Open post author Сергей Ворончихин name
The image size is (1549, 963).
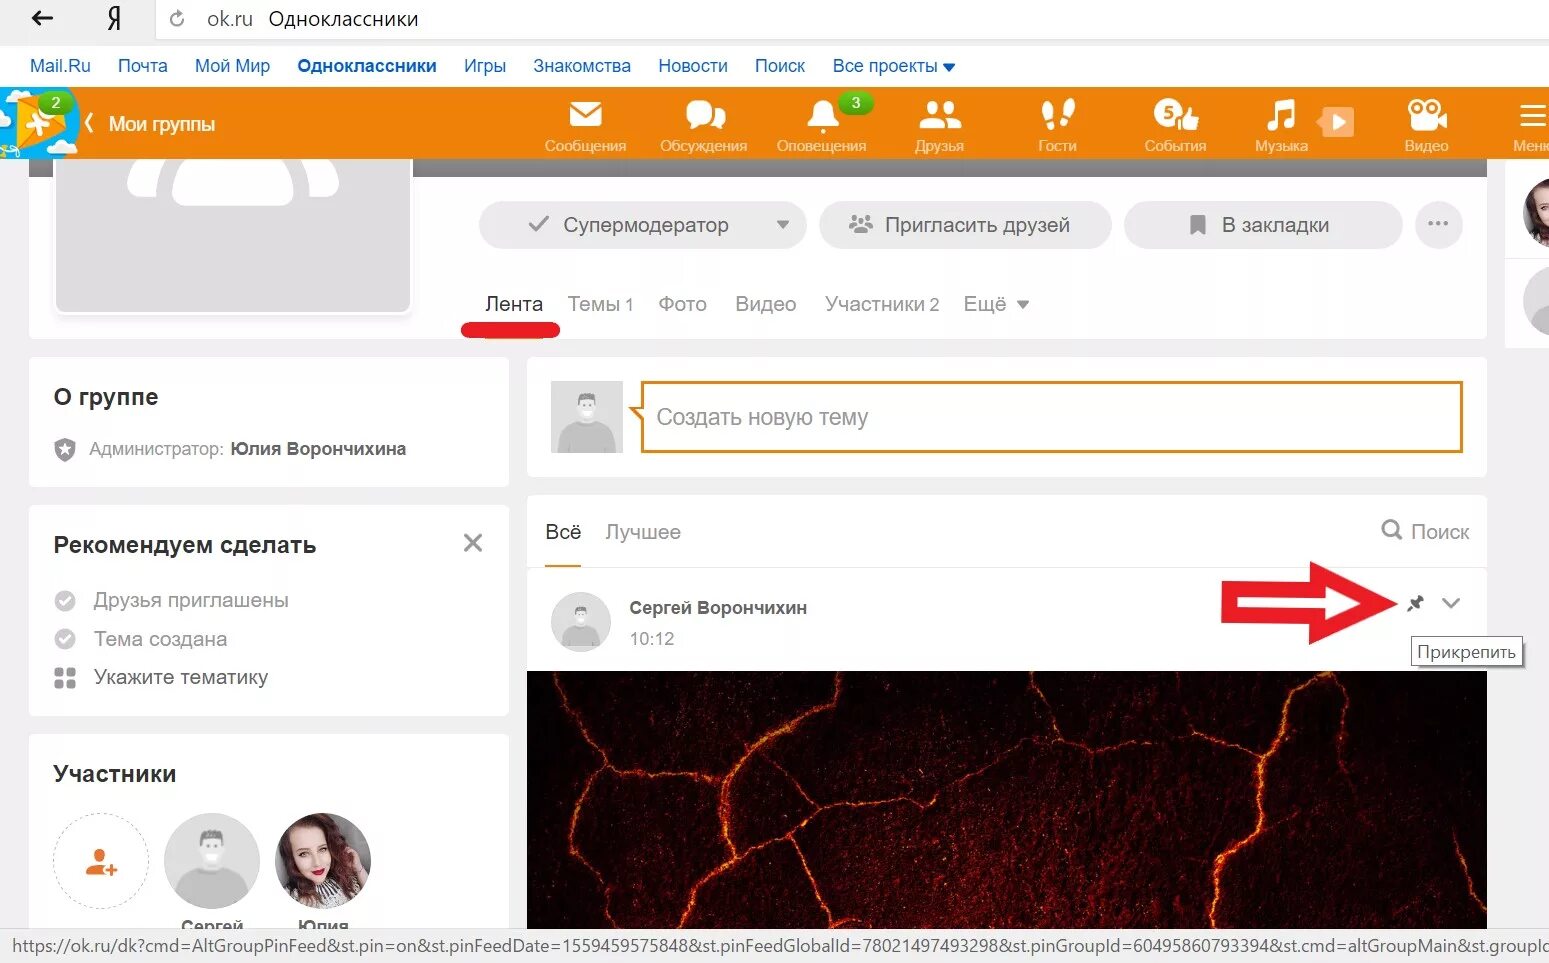coord(718,608)
